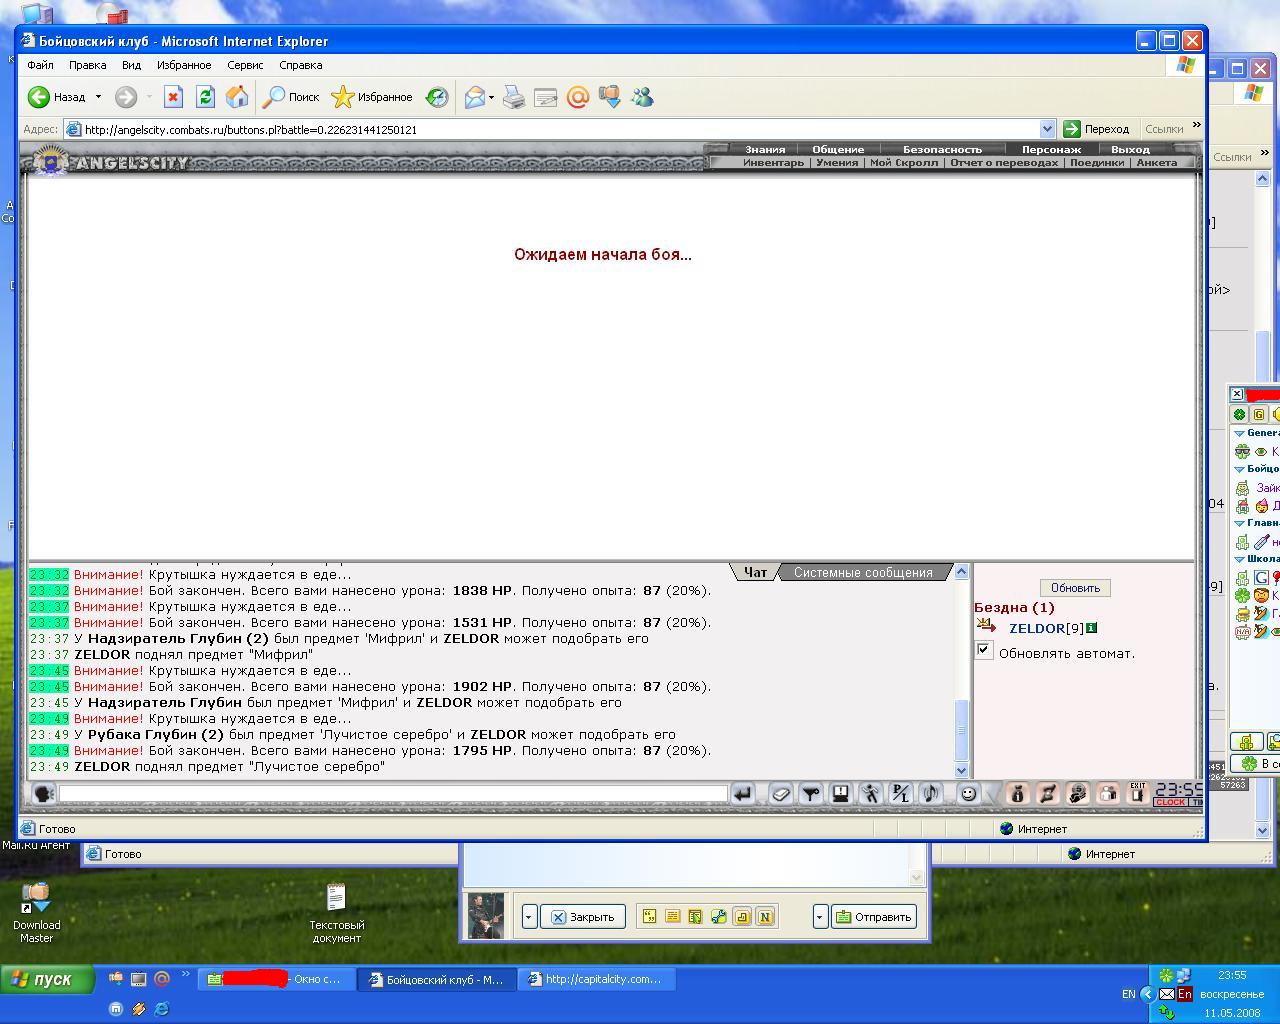Viewport: 1280px width, 1024px height.
Task: Open the Умения link
Action: click(837, 162)
